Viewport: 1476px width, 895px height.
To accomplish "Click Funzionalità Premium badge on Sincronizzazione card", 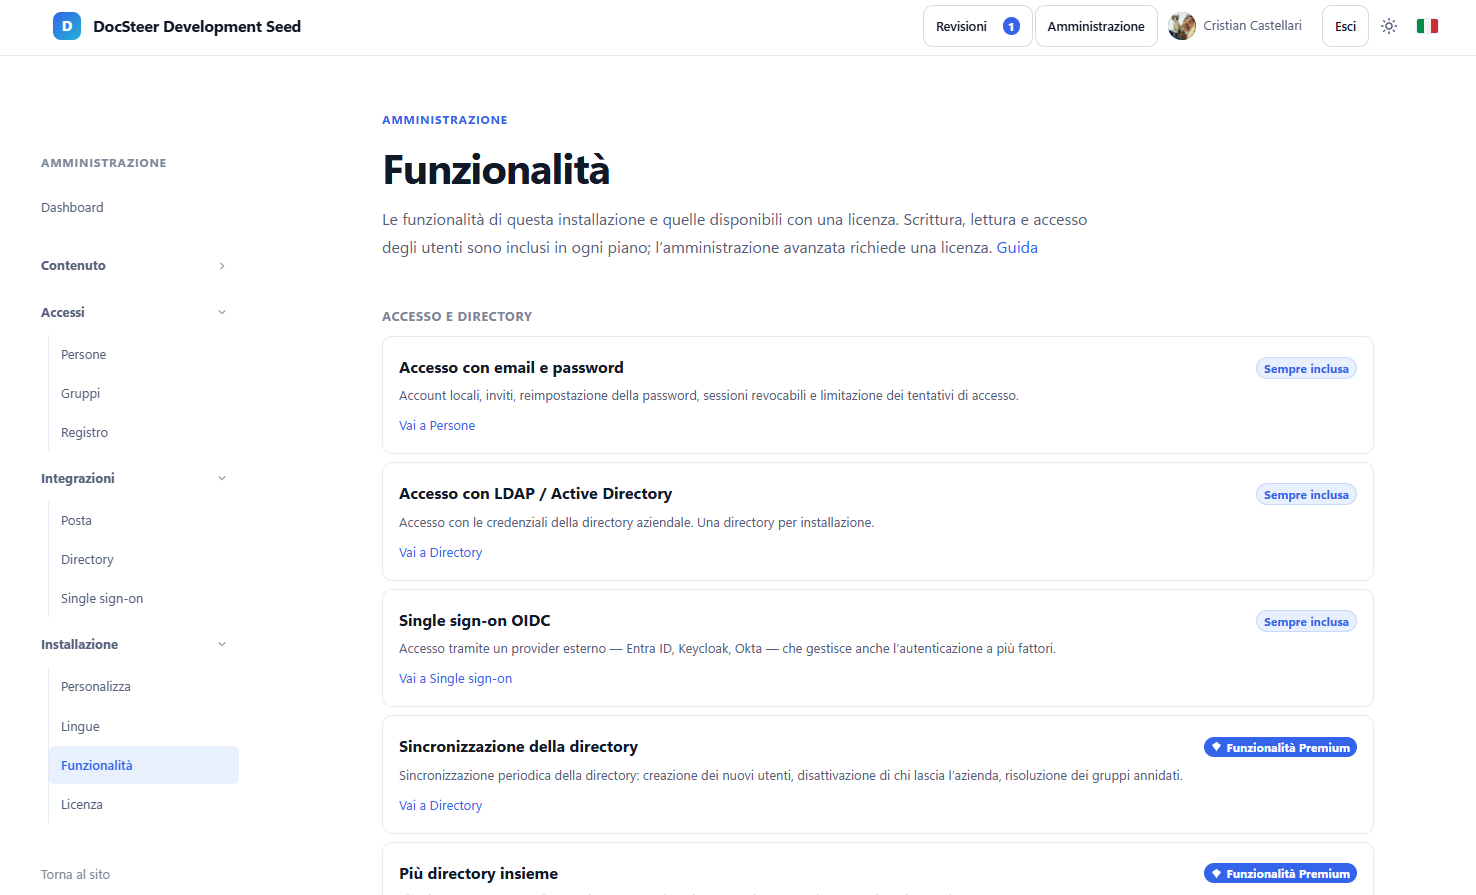I will tap(1280, 748).
